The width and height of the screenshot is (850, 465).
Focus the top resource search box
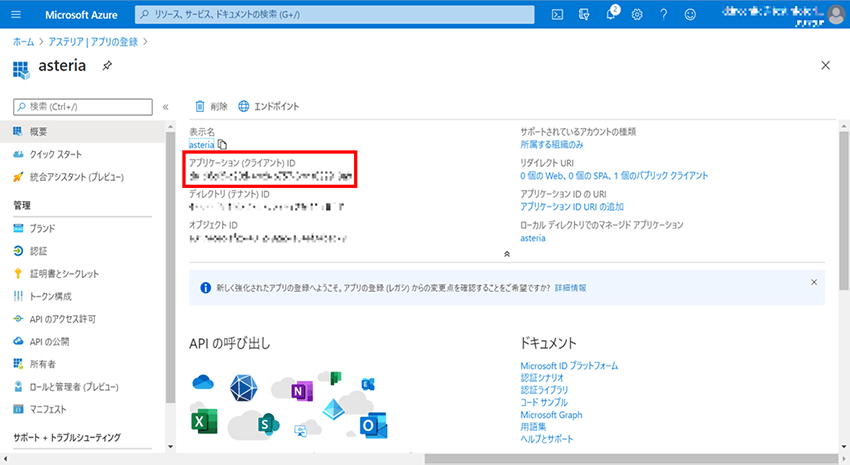pos(334,15)
